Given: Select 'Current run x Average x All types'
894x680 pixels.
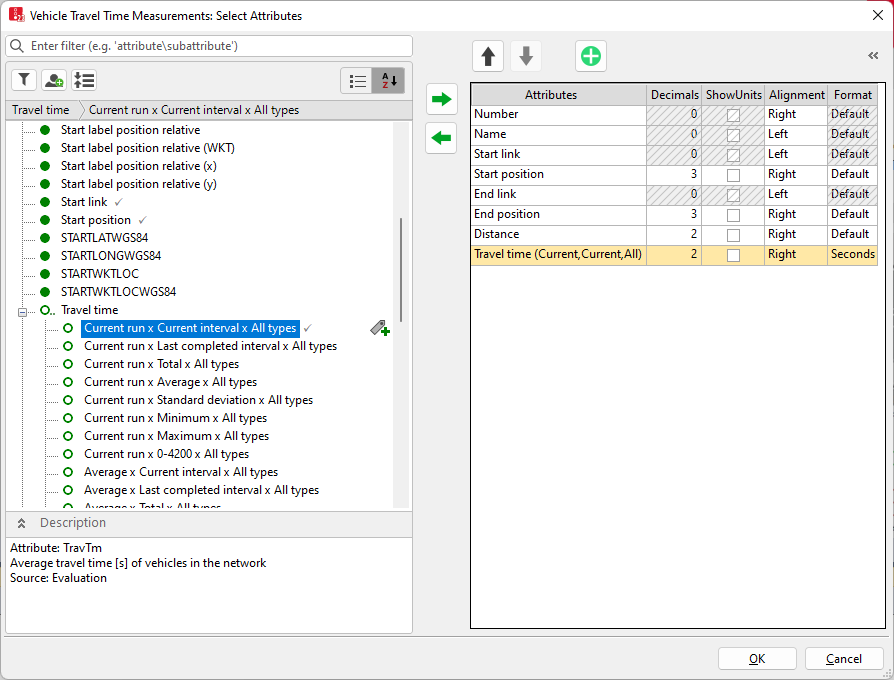Looking at the screenshot, I should coord(170,382).
